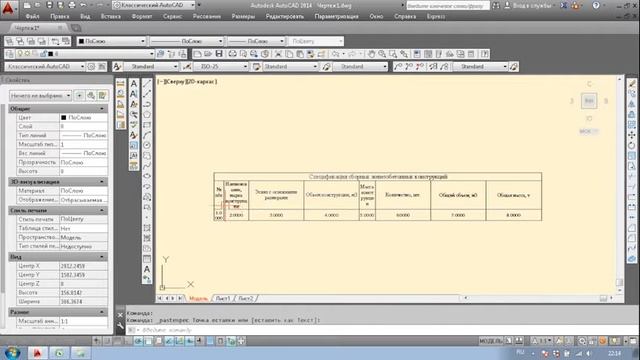Switch to the Лист1 layout tab
This screenshot has width=640, height=360.
coord(223,299)
